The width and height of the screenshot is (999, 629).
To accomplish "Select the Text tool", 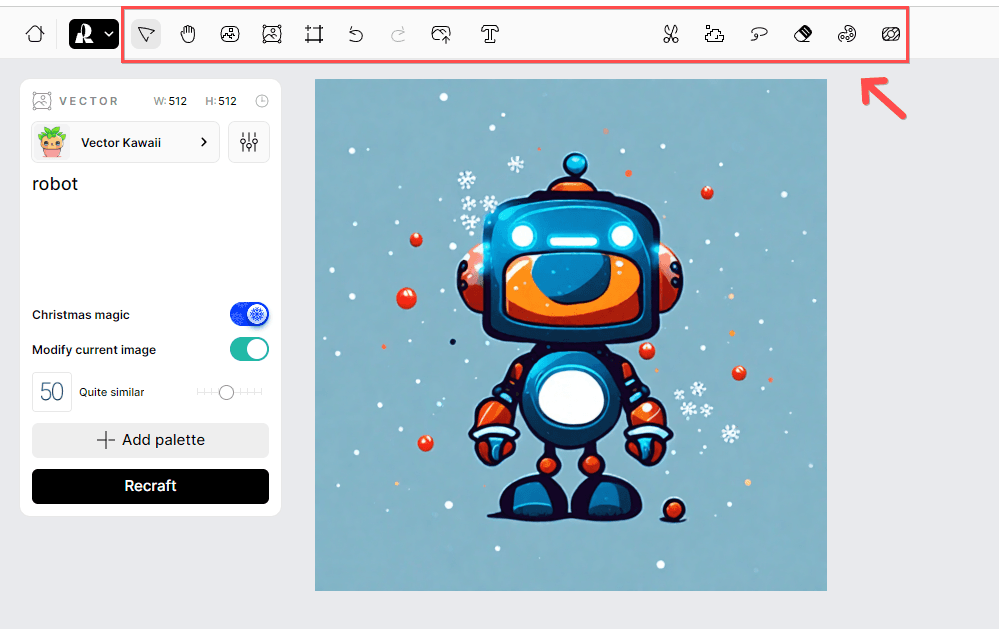I will click(489, 33).
